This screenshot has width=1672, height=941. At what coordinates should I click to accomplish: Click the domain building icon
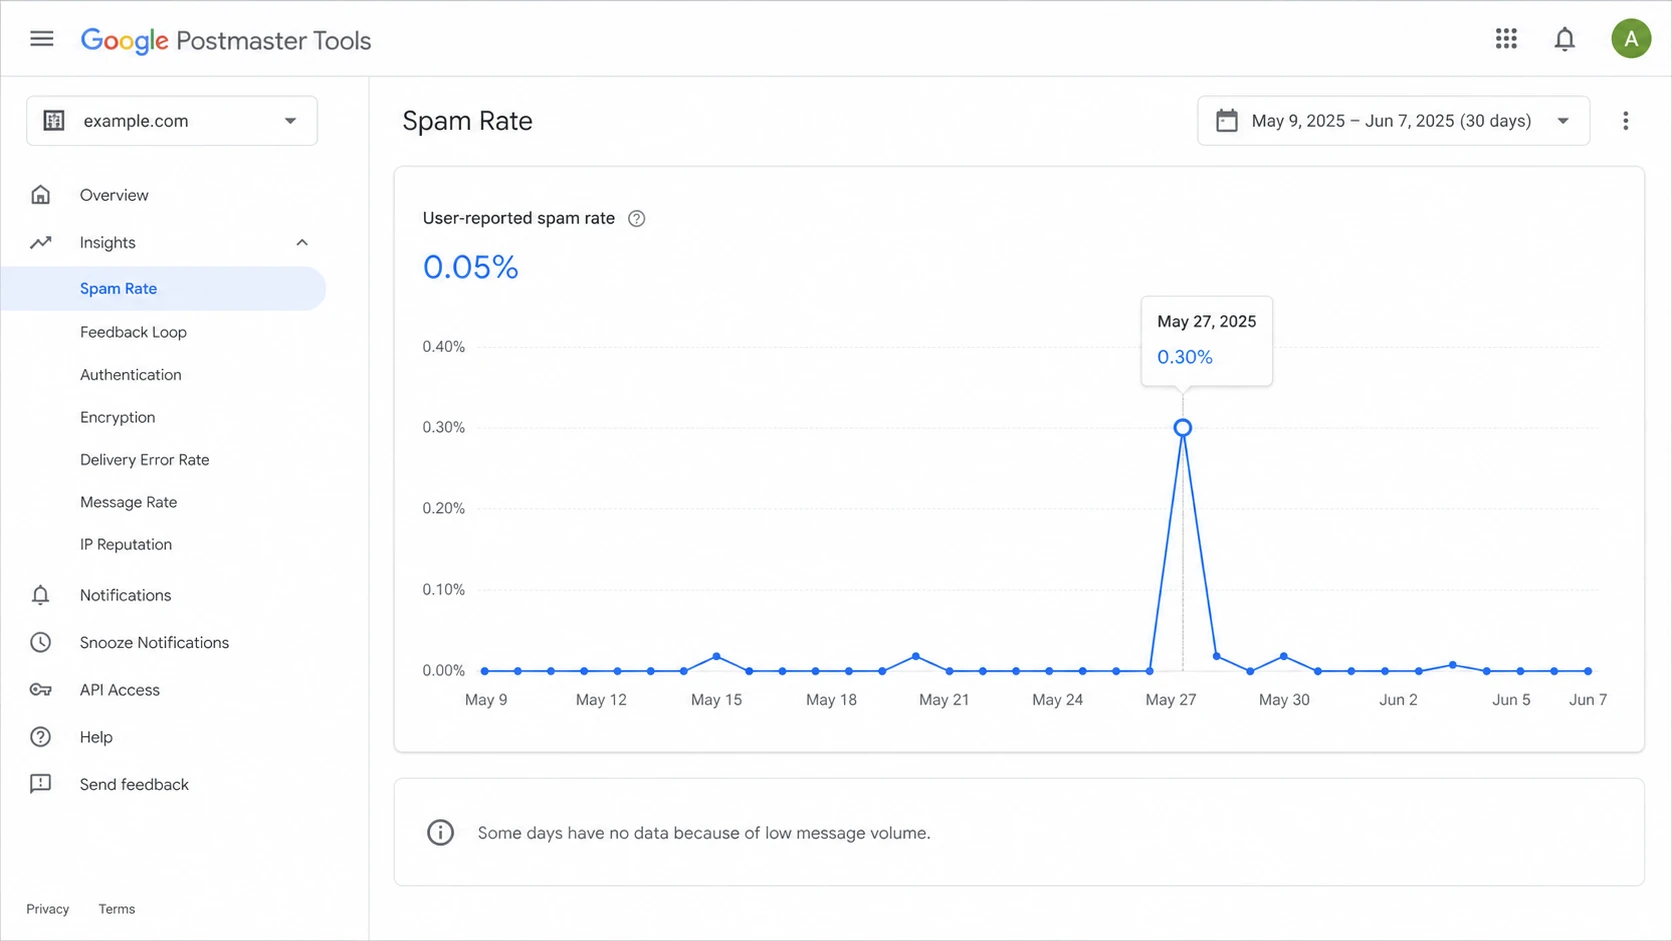coord(54,121)
